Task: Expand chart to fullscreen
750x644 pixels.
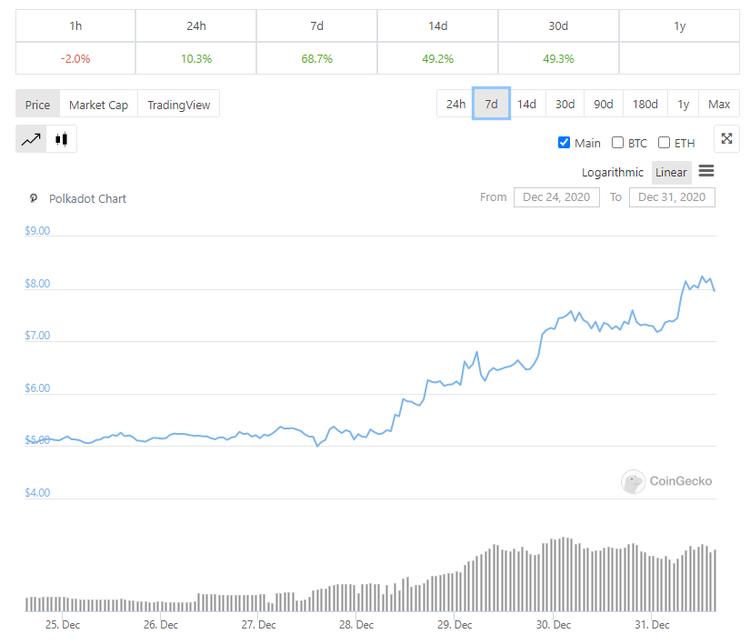Action: coord(727,140)
